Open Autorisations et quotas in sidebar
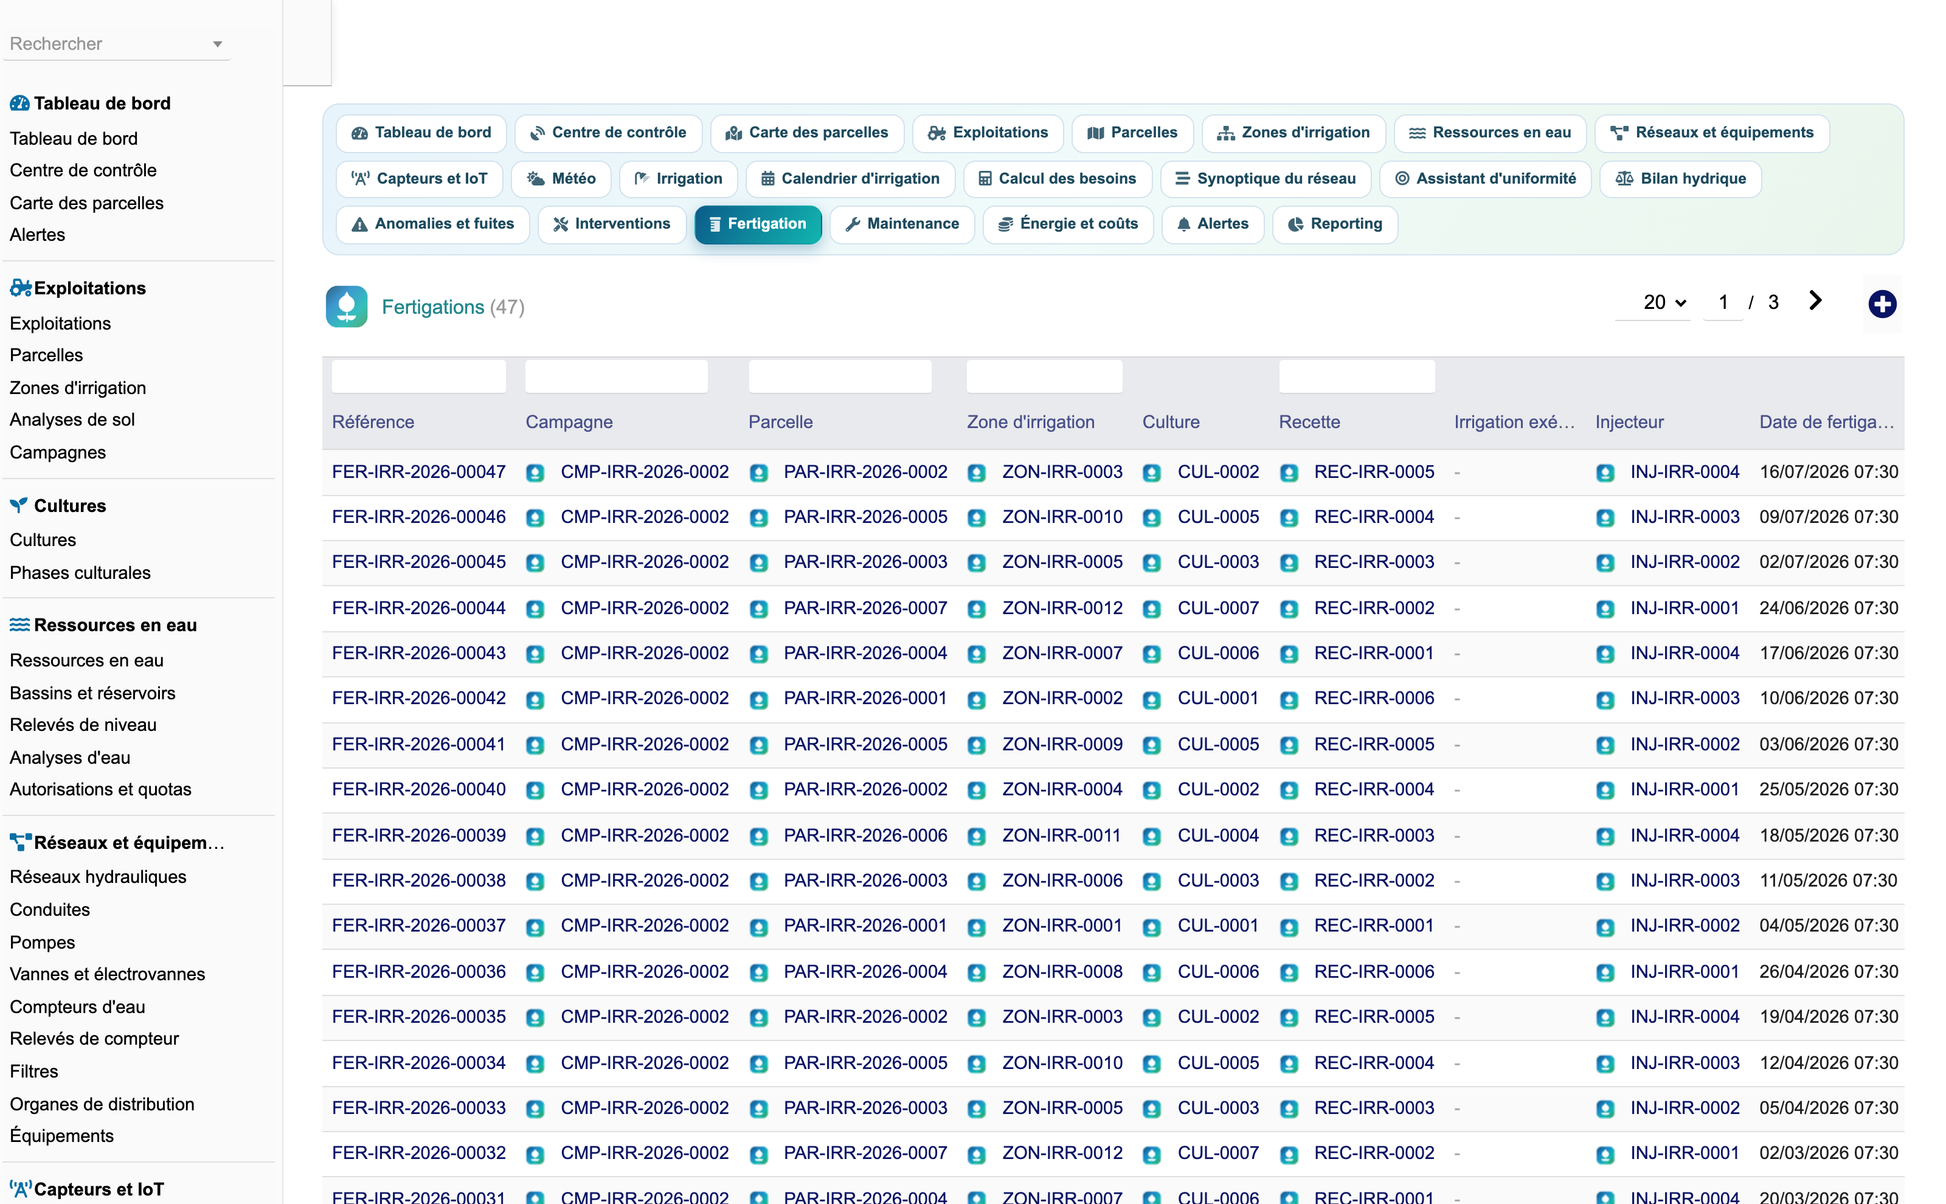Image resolution: width=1946 pixels, height=1204 pixels. (x=100, y=789)
